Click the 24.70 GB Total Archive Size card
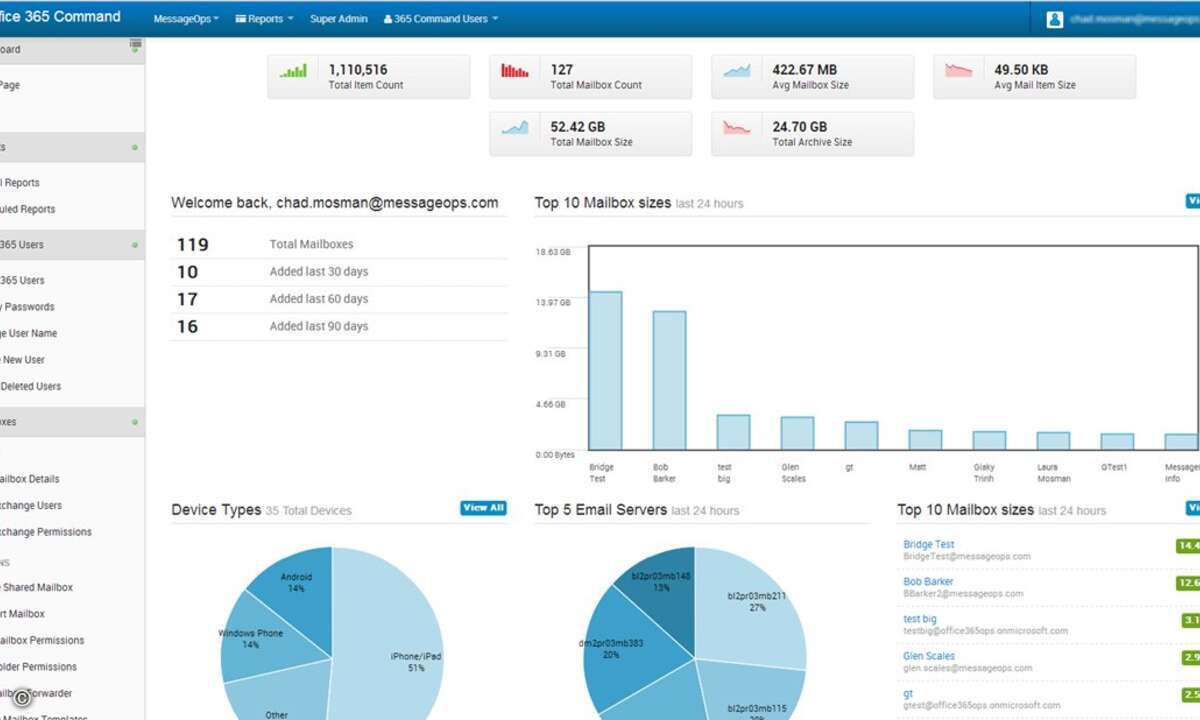This screenshot has width=1200, height=720. tap(812, 134)
